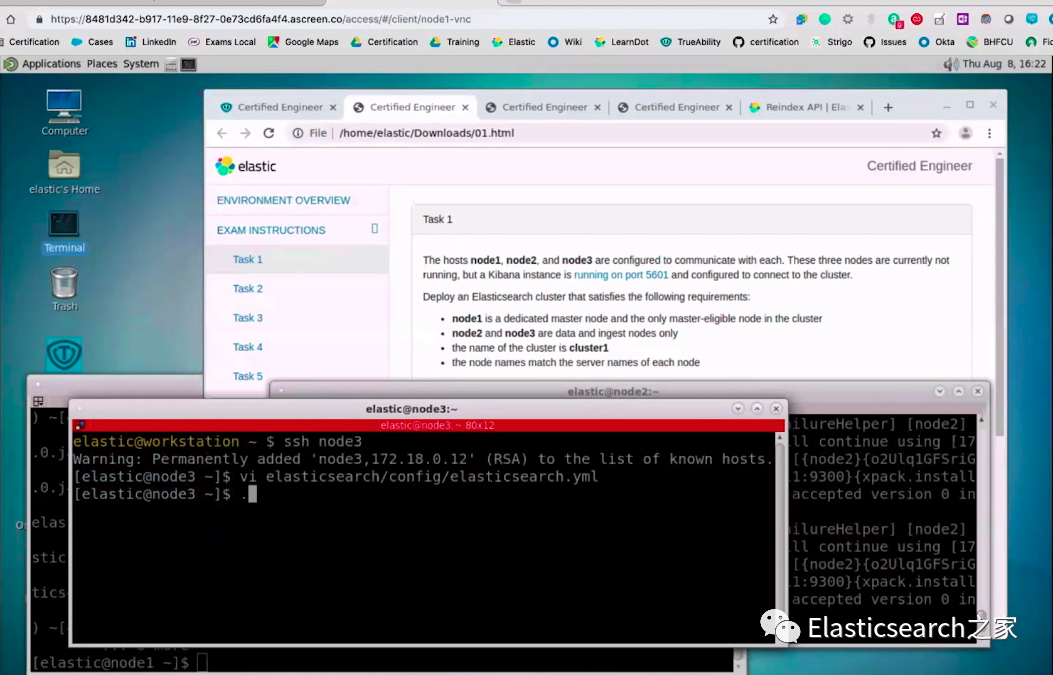Image resolution: width=1053 pixels, height=675 pixels.
Task: Click Exam Instructions heading in sidebar
Action: (271, 230)
